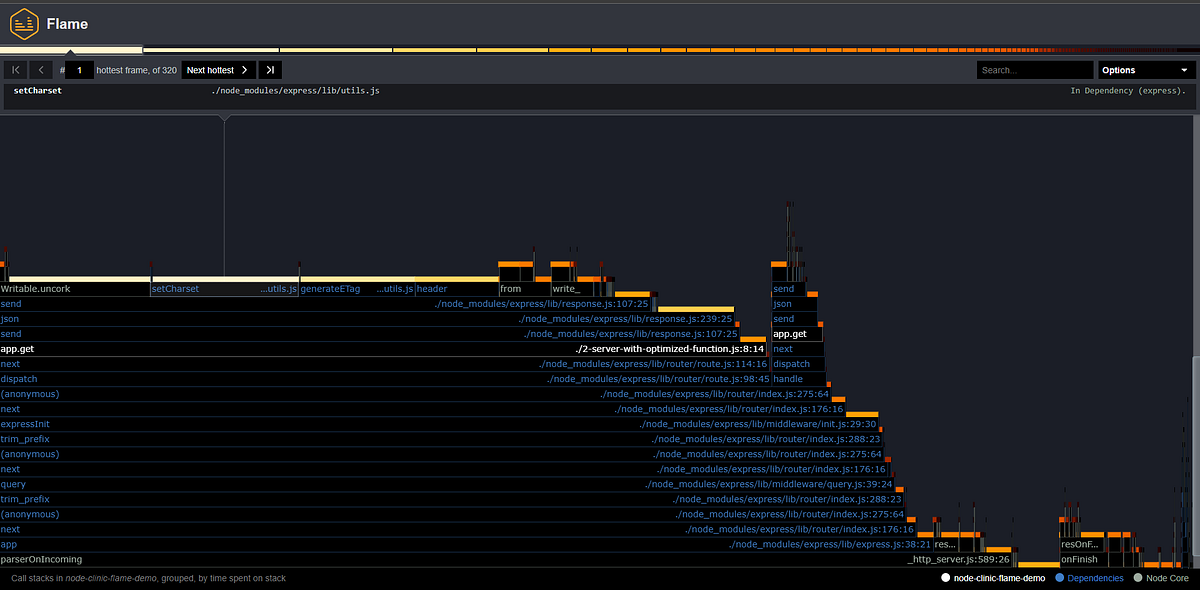Click the ./node_modules/express/lib/utils.js path in info bar
Screen dimensions: 1200x590
[x=295, y=91]
